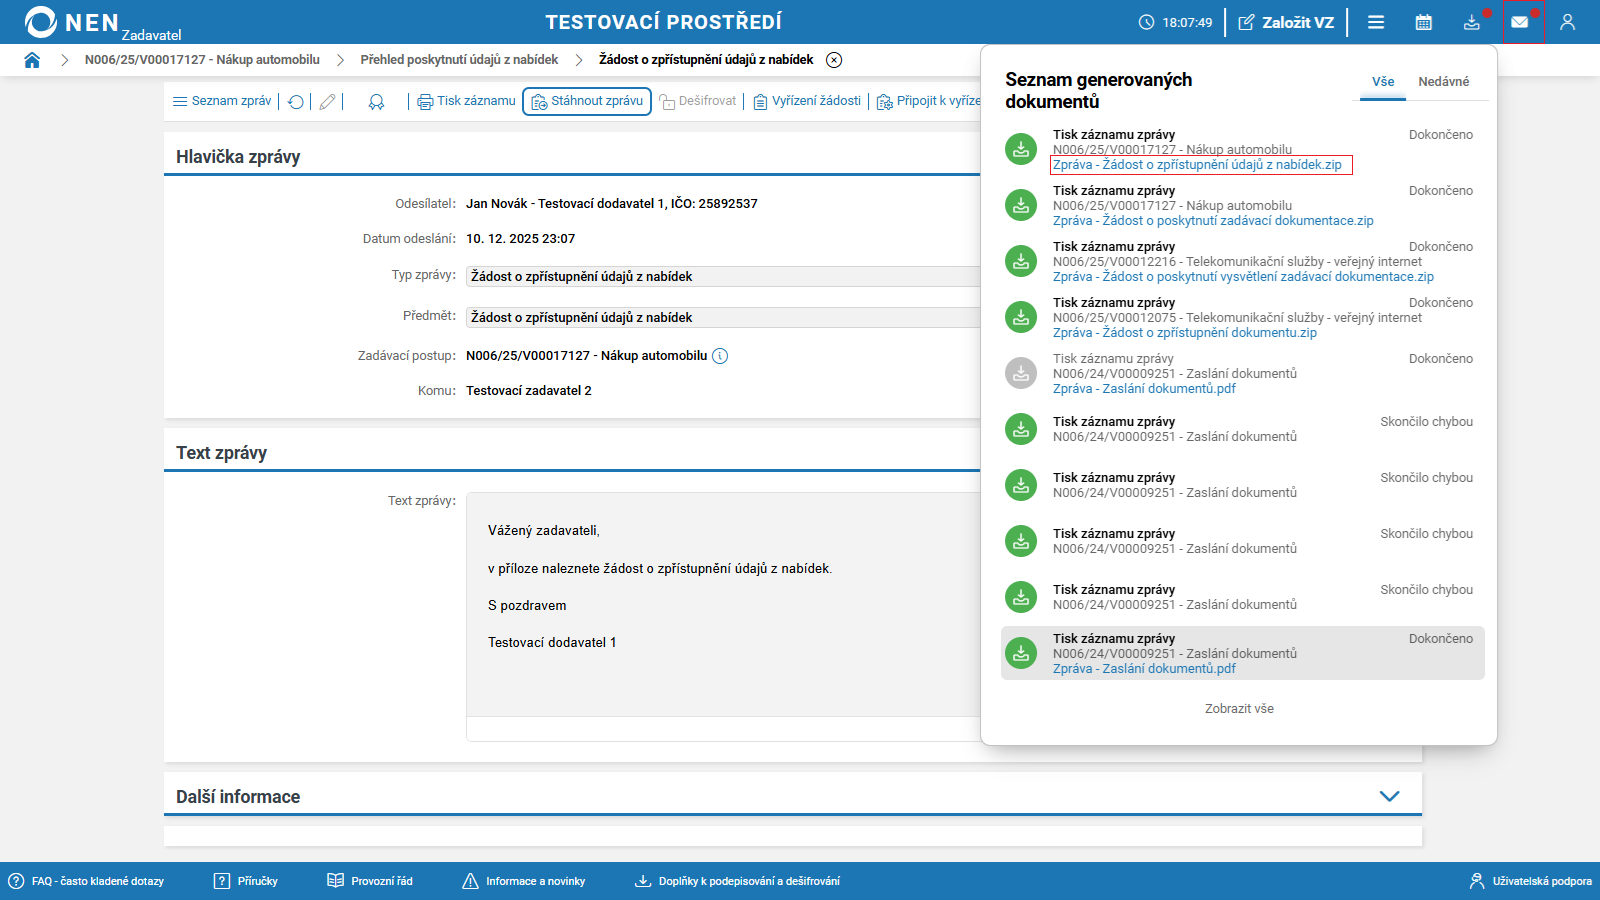The height and width of the screenshot is (900, 1600).
Task: Open Zpráva - Žádost o zpřístupnění dokumentu.zip link
Action: click(1184, 333)
